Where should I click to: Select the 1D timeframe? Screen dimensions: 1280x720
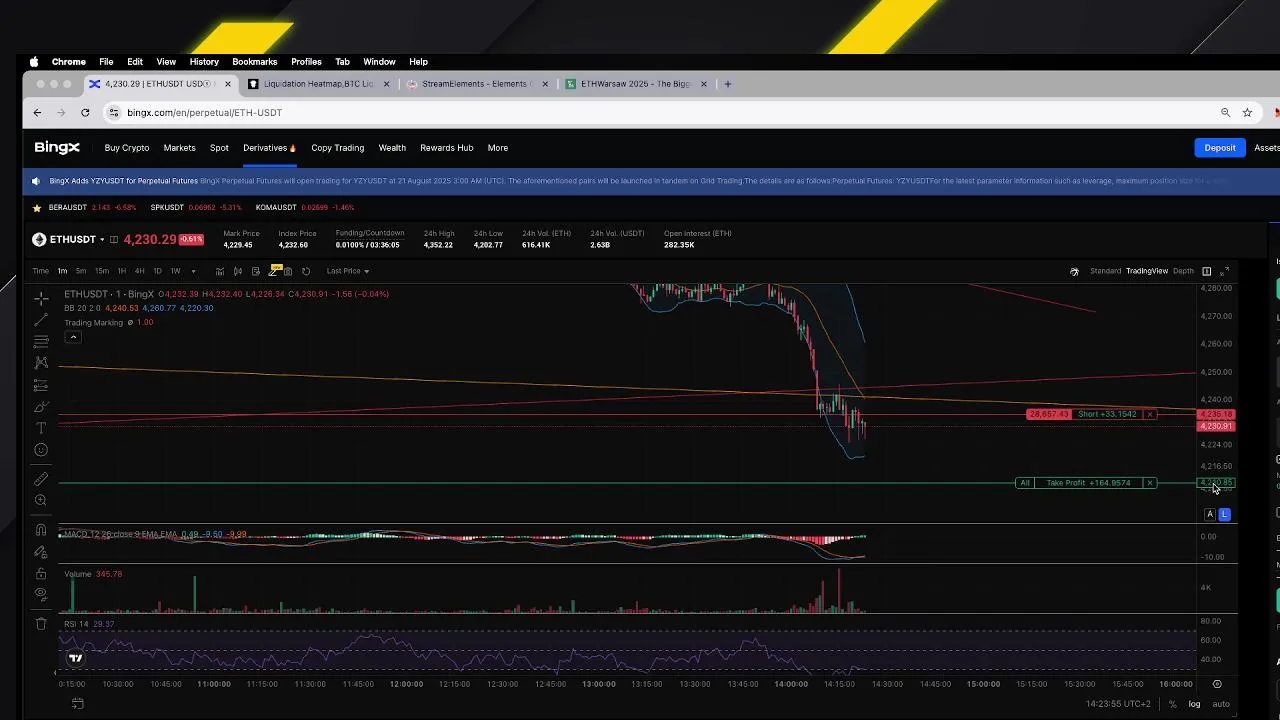click(x=157, y=271)
